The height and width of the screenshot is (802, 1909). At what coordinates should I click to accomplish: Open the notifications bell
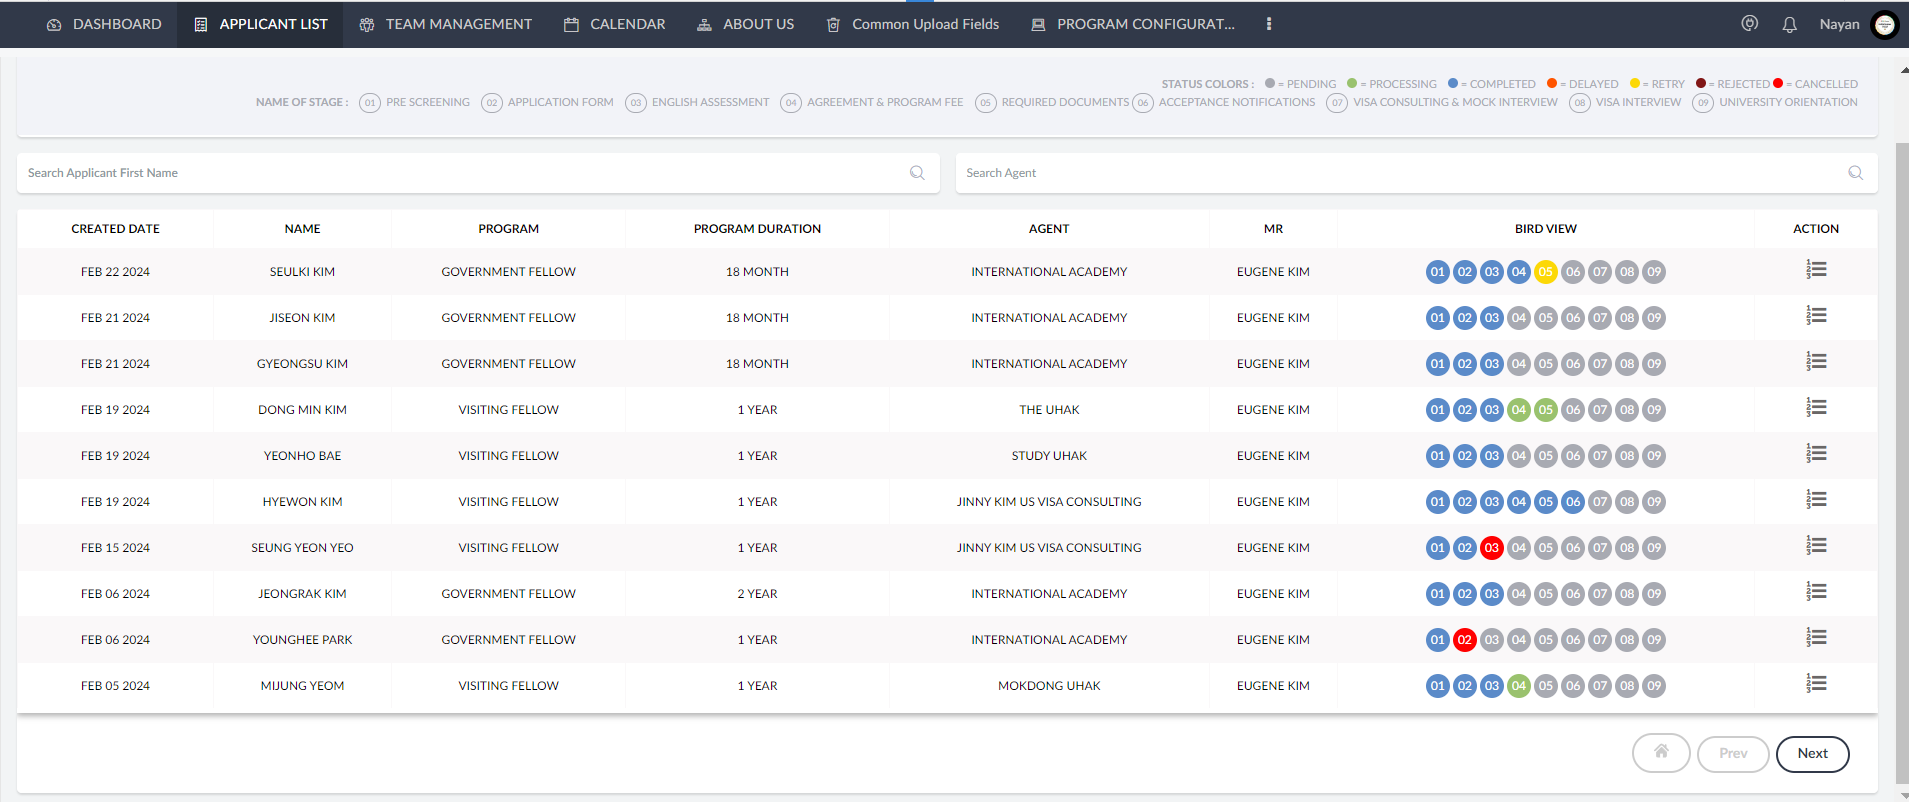[x=1789, y=24]
